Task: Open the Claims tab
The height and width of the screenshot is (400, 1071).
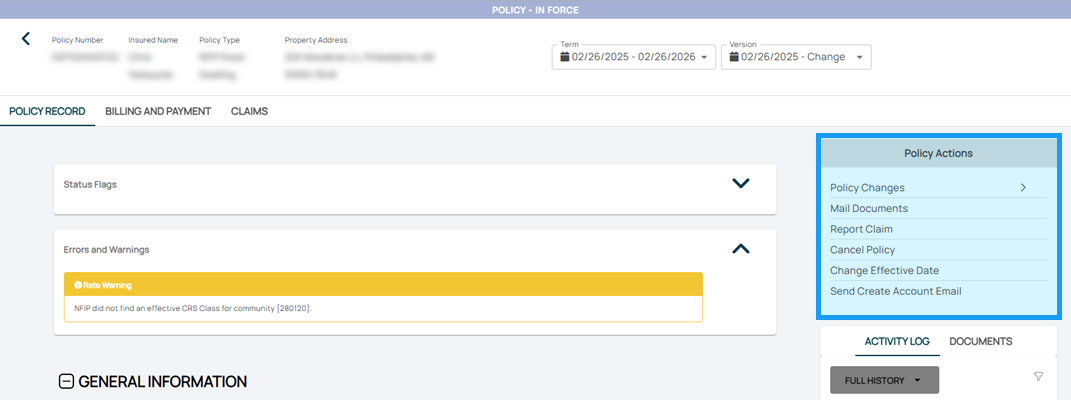Action: pos(249,111)
